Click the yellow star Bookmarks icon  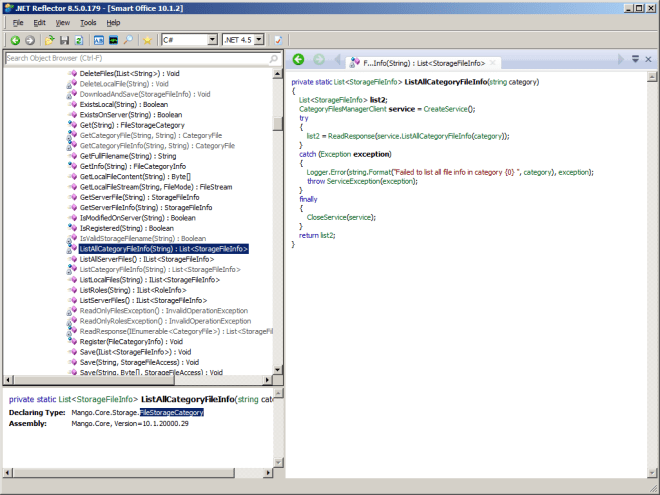click(x=147, y=40)
